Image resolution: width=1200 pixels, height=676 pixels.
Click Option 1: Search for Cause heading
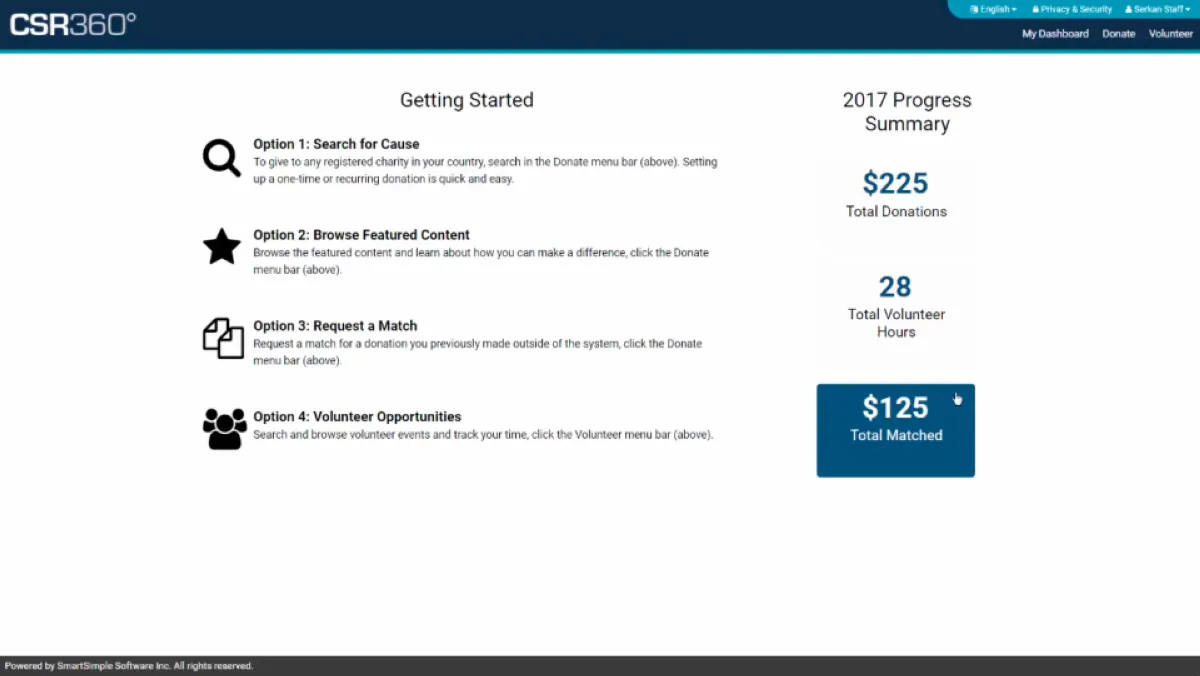pos(336,144)
